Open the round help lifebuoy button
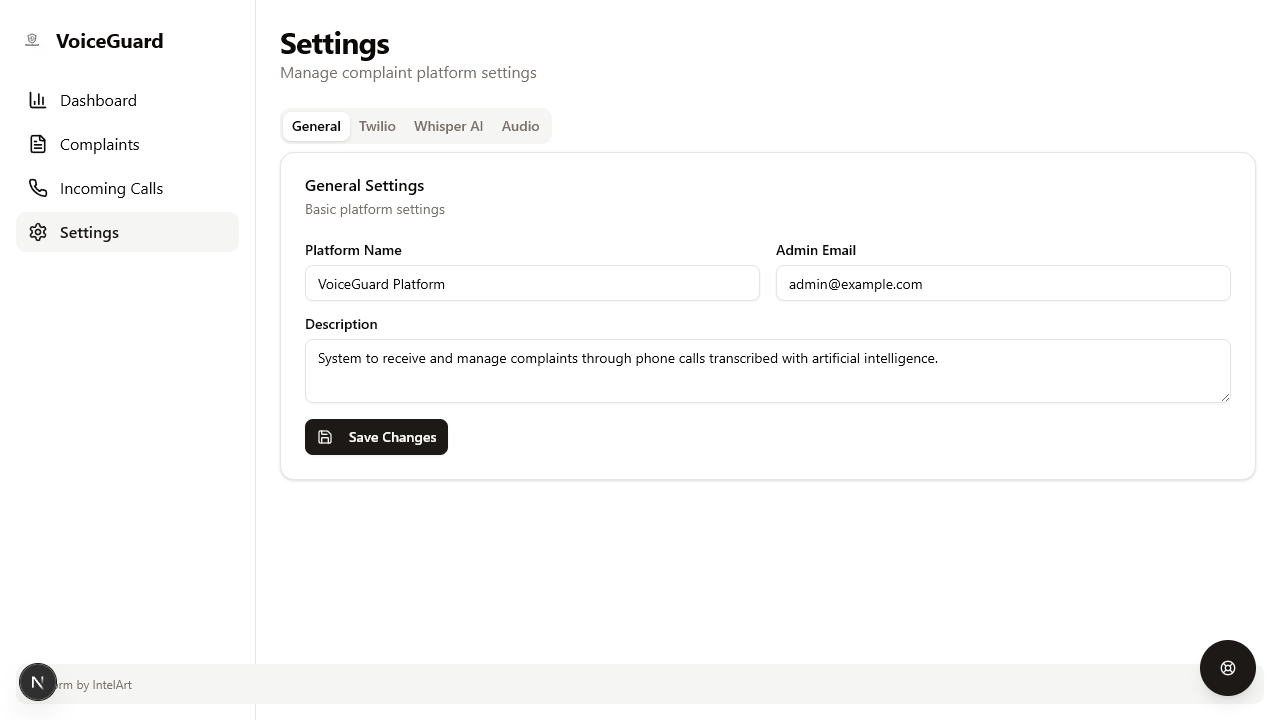This screenshot has width=1280, height=720. 1228,668
